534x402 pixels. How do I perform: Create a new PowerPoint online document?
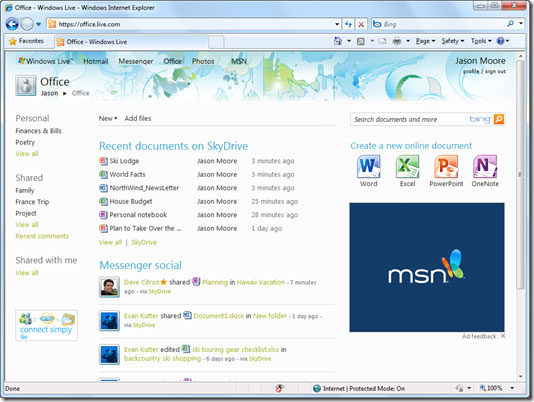click(x=446, y=171)
